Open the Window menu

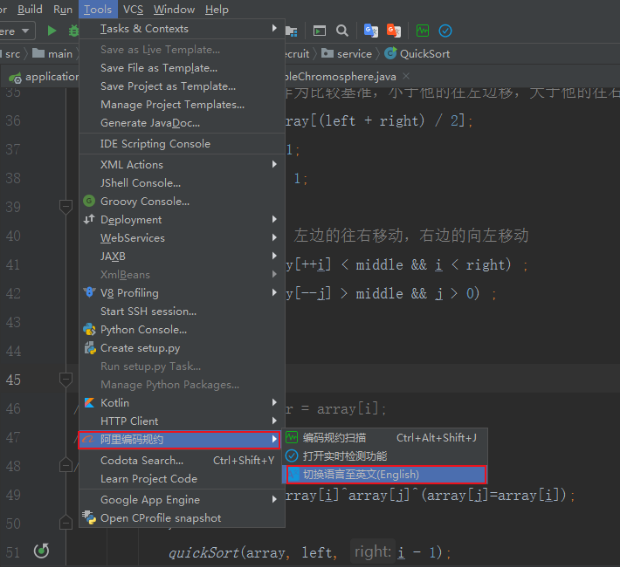click(x=174, y=9)
